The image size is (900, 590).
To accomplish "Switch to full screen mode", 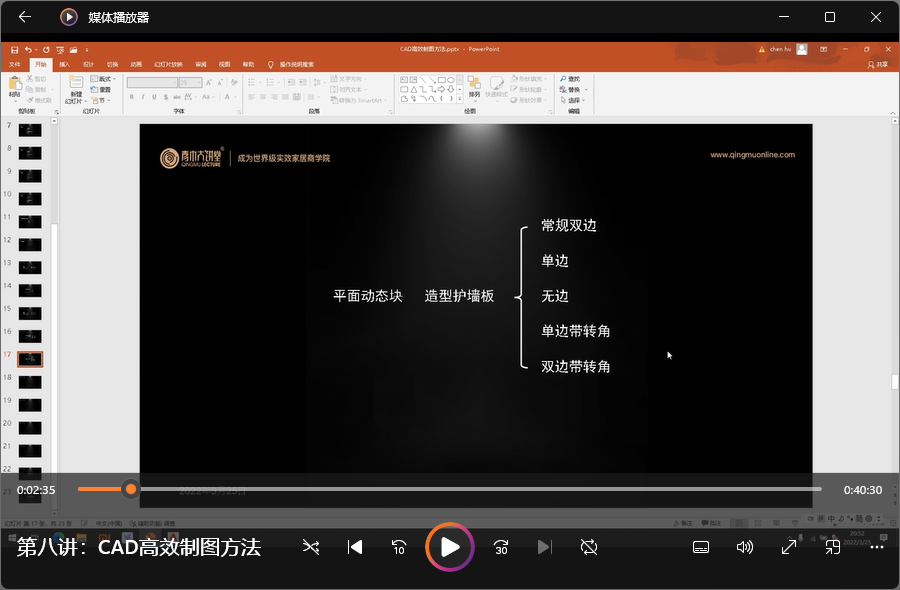I will (x=789, y=547).
